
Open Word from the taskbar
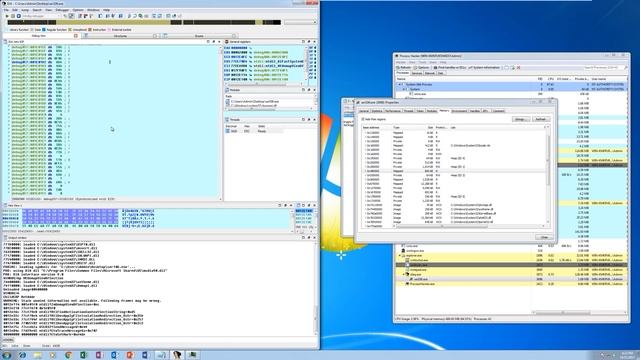[x=144, y=355]
